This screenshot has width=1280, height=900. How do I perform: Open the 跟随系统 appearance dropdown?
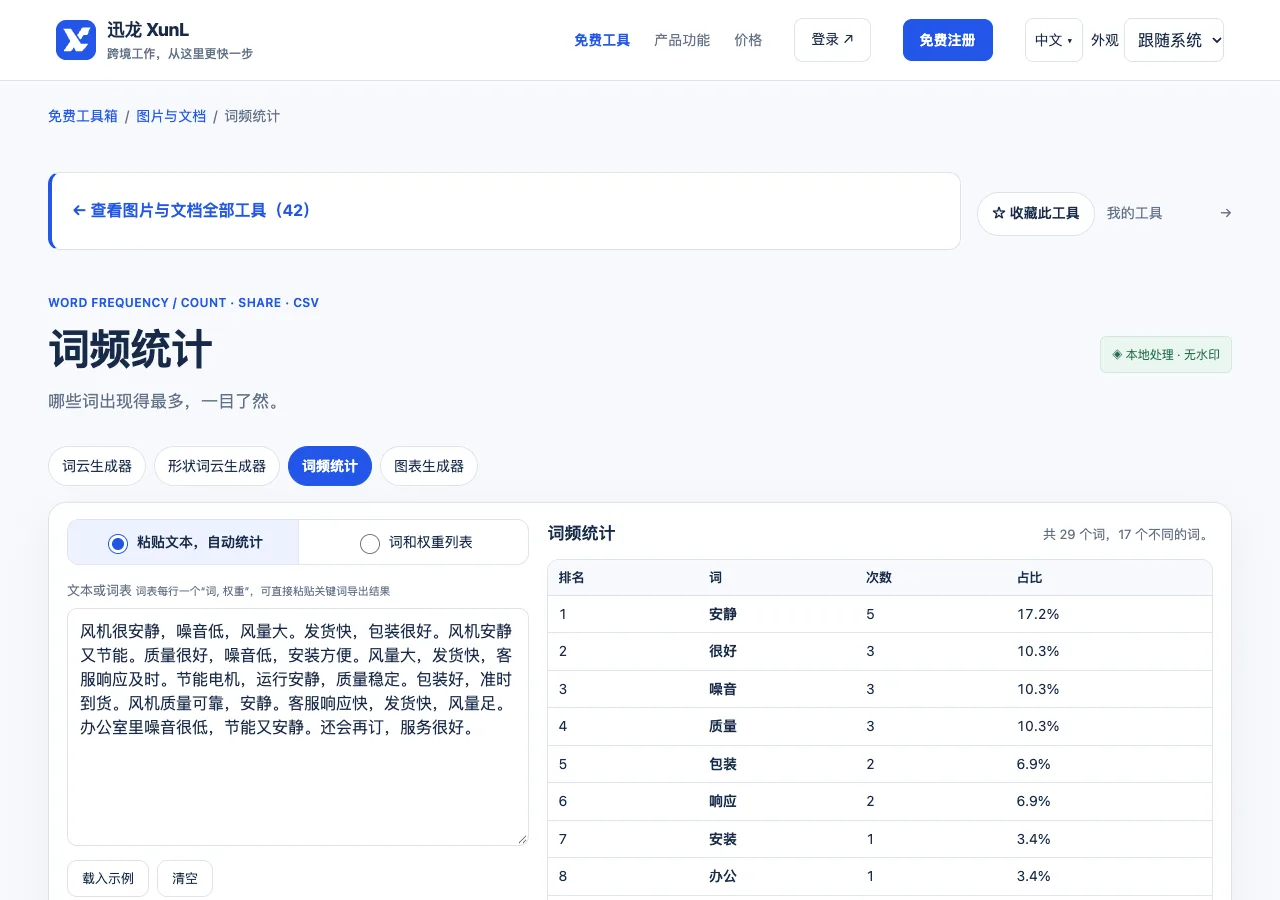tap(1174, 40)
